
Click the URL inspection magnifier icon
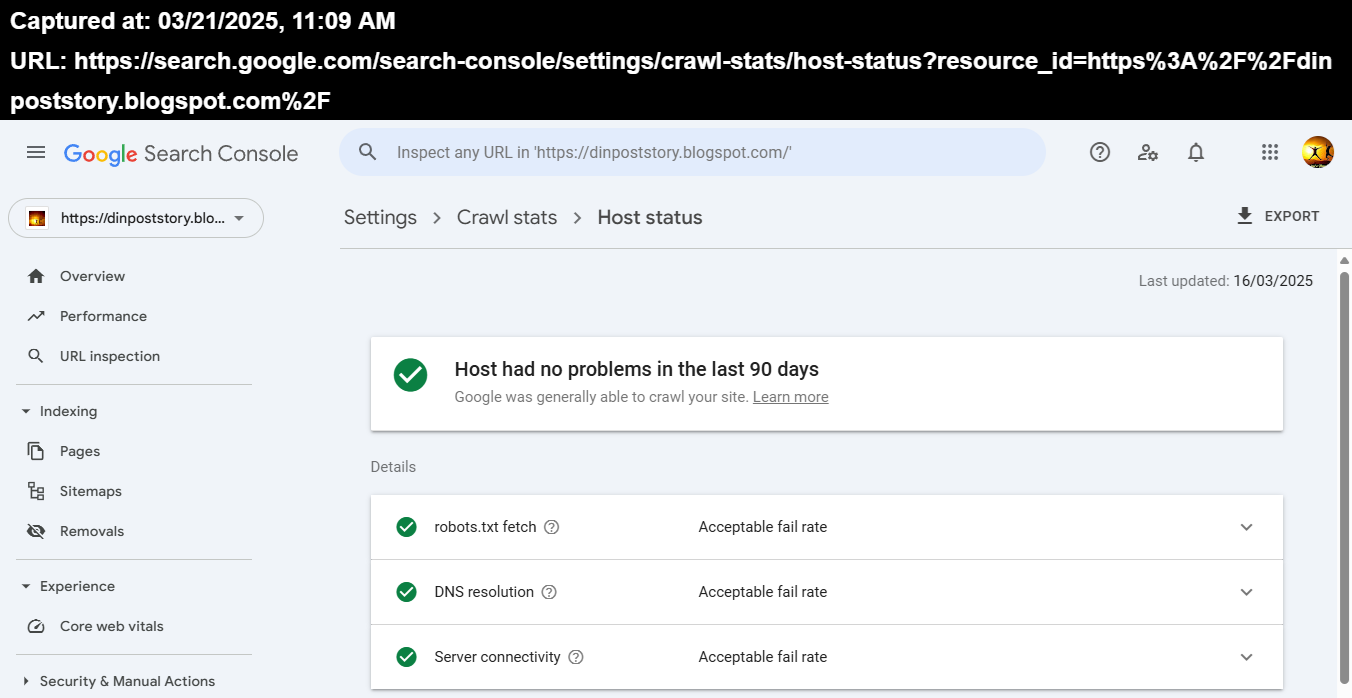36,356
